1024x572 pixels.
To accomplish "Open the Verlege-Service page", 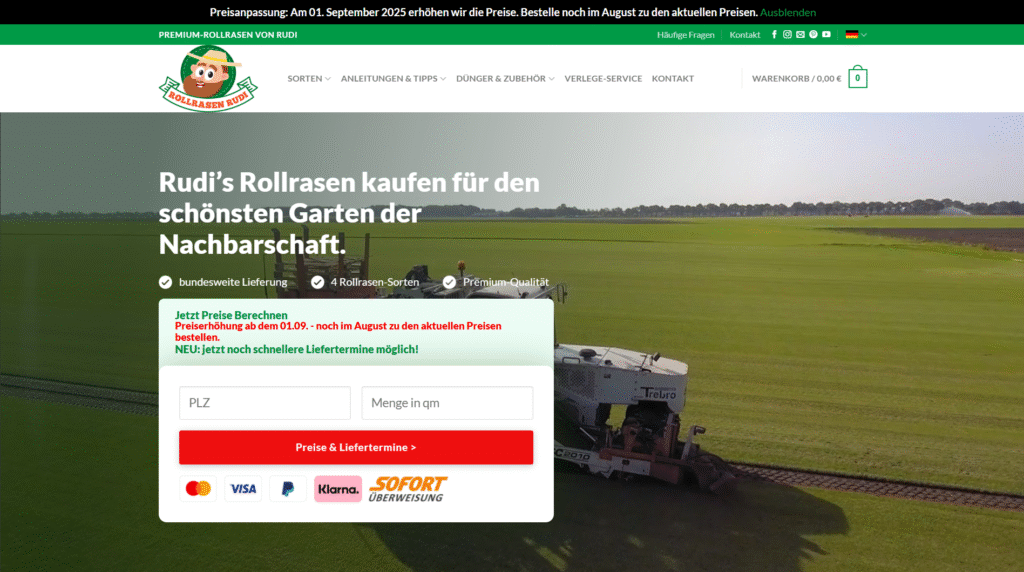I will coord(603,78).
